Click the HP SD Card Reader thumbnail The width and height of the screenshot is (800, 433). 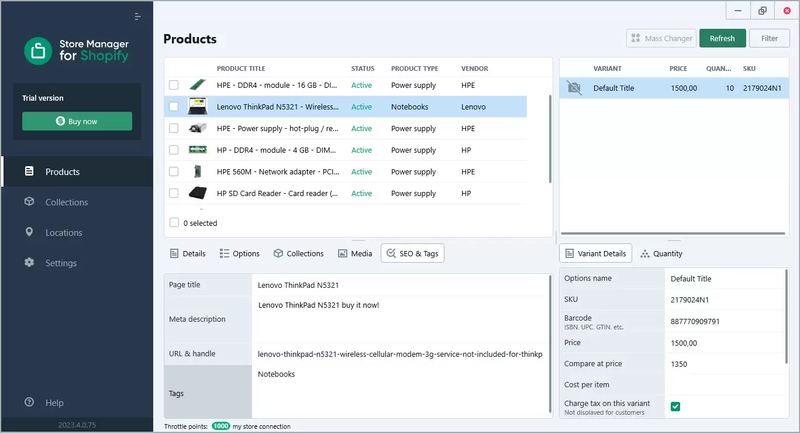coord(197,193)
